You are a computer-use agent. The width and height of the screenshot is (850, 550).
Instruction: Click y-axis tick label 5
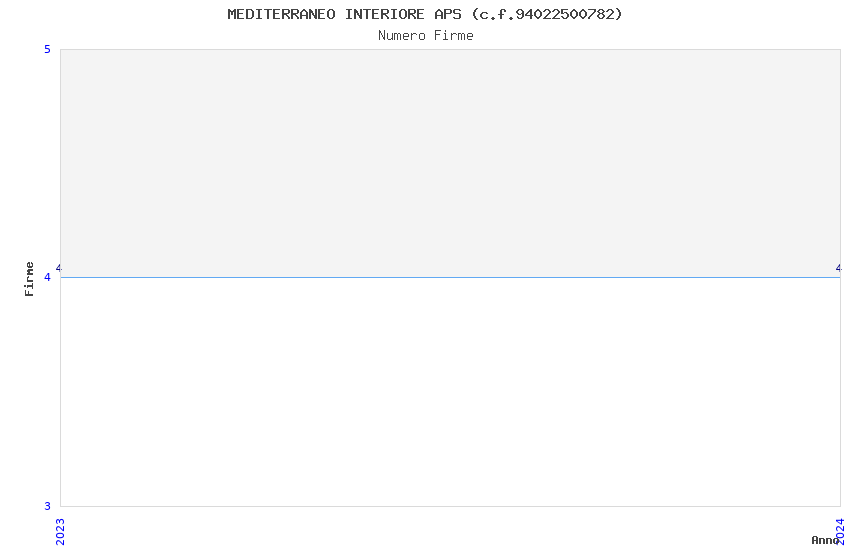coord(47,49)
